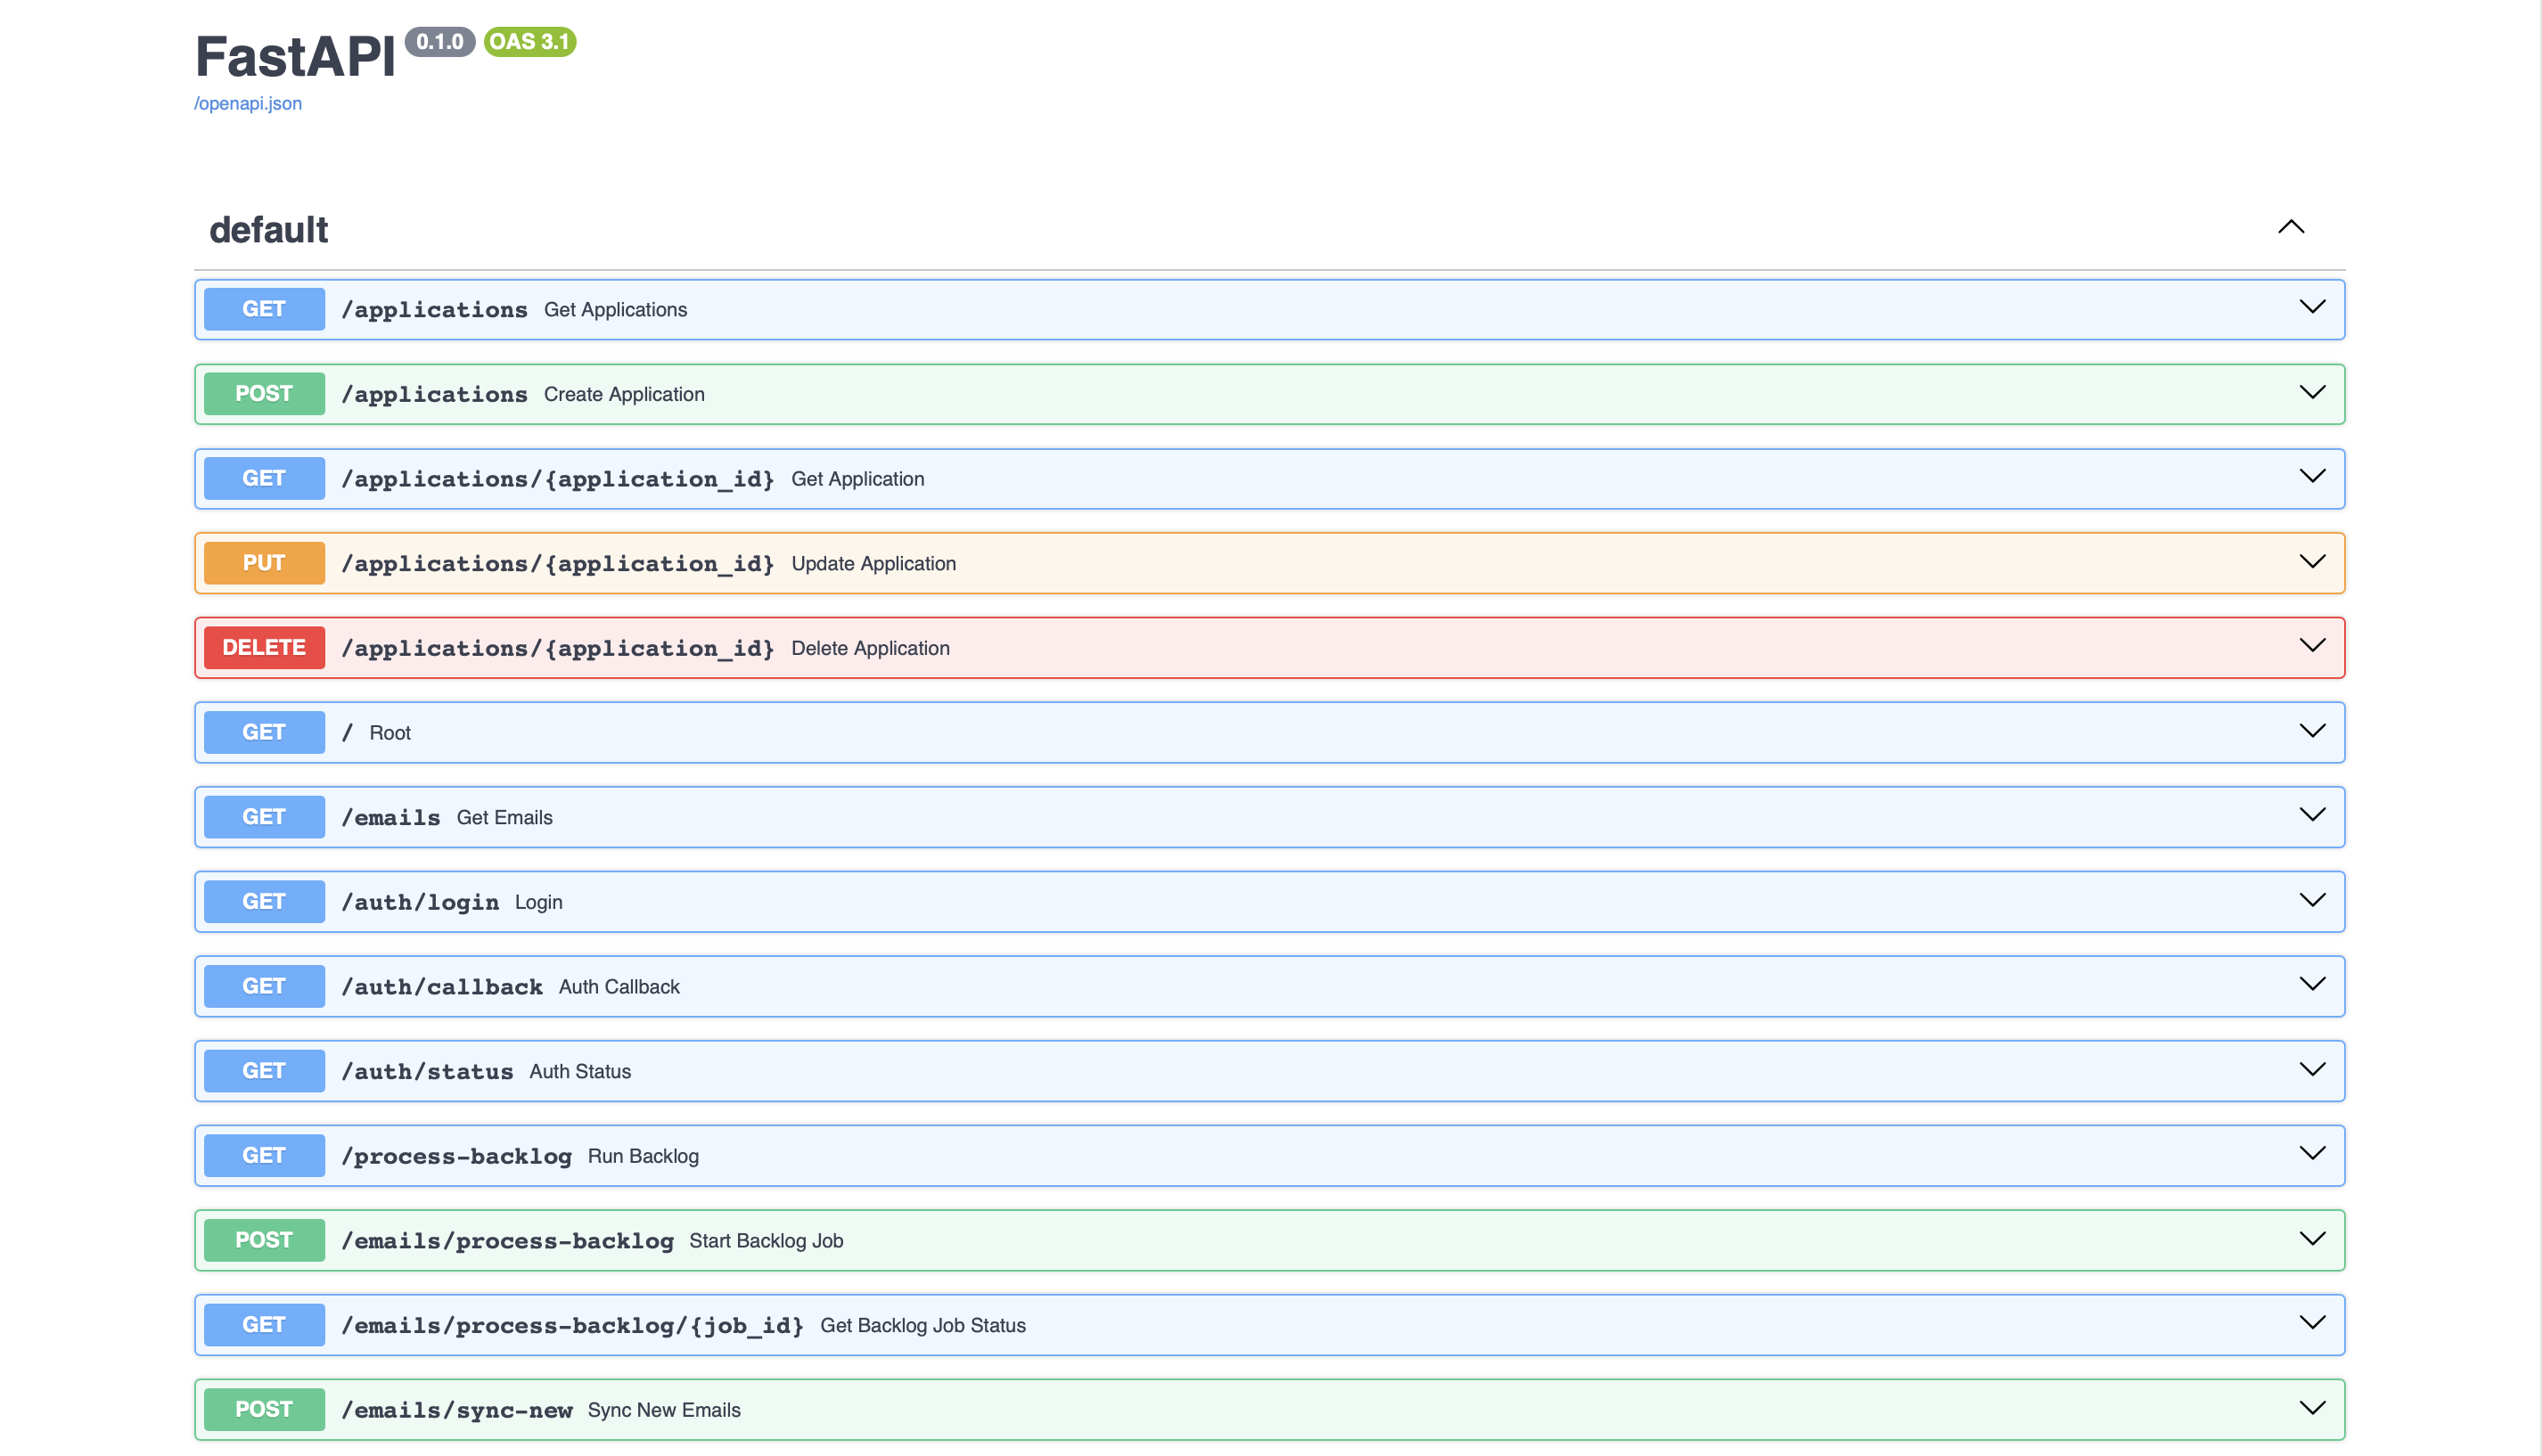Click the OAS 3.1 badge
The width and height of the screenshot is (2542, 1456).
pyautogui.click(x=530, y=42)
